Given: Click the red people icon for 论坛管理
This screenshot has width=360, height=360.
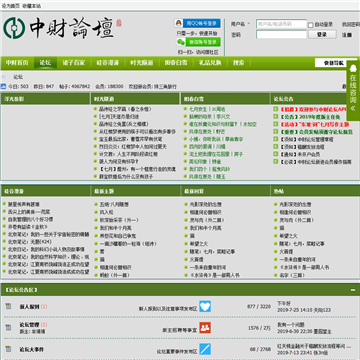Looking at the screenshot, I should click(x=205, y=328).
